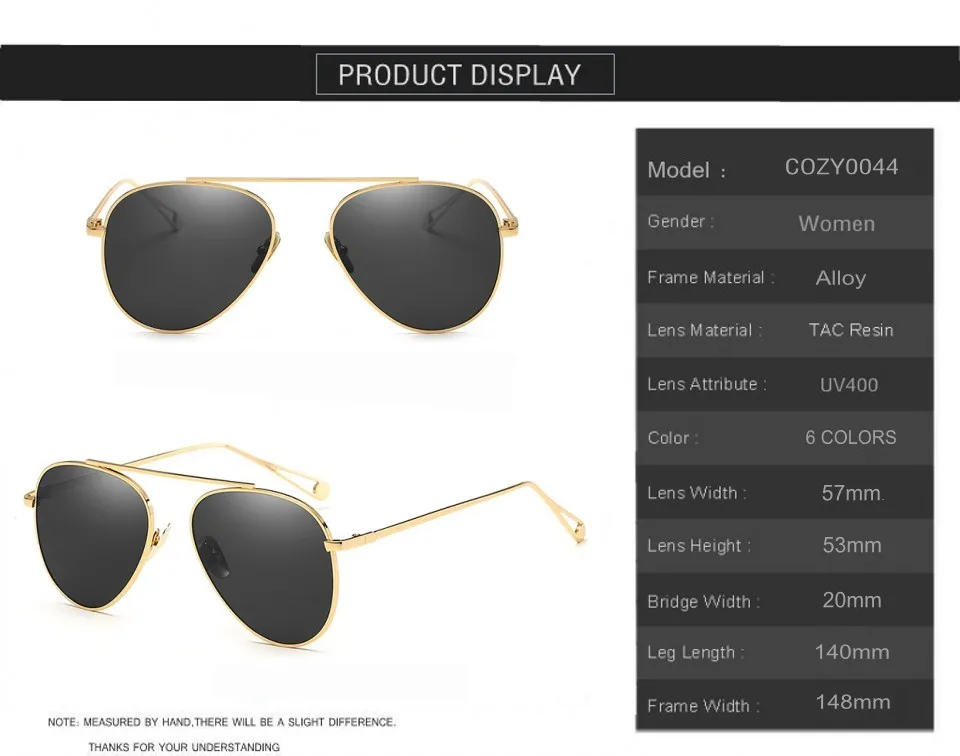The image size is (960, 756).
Task: Click the Gender row labeled Women
Action: point(784,222)
